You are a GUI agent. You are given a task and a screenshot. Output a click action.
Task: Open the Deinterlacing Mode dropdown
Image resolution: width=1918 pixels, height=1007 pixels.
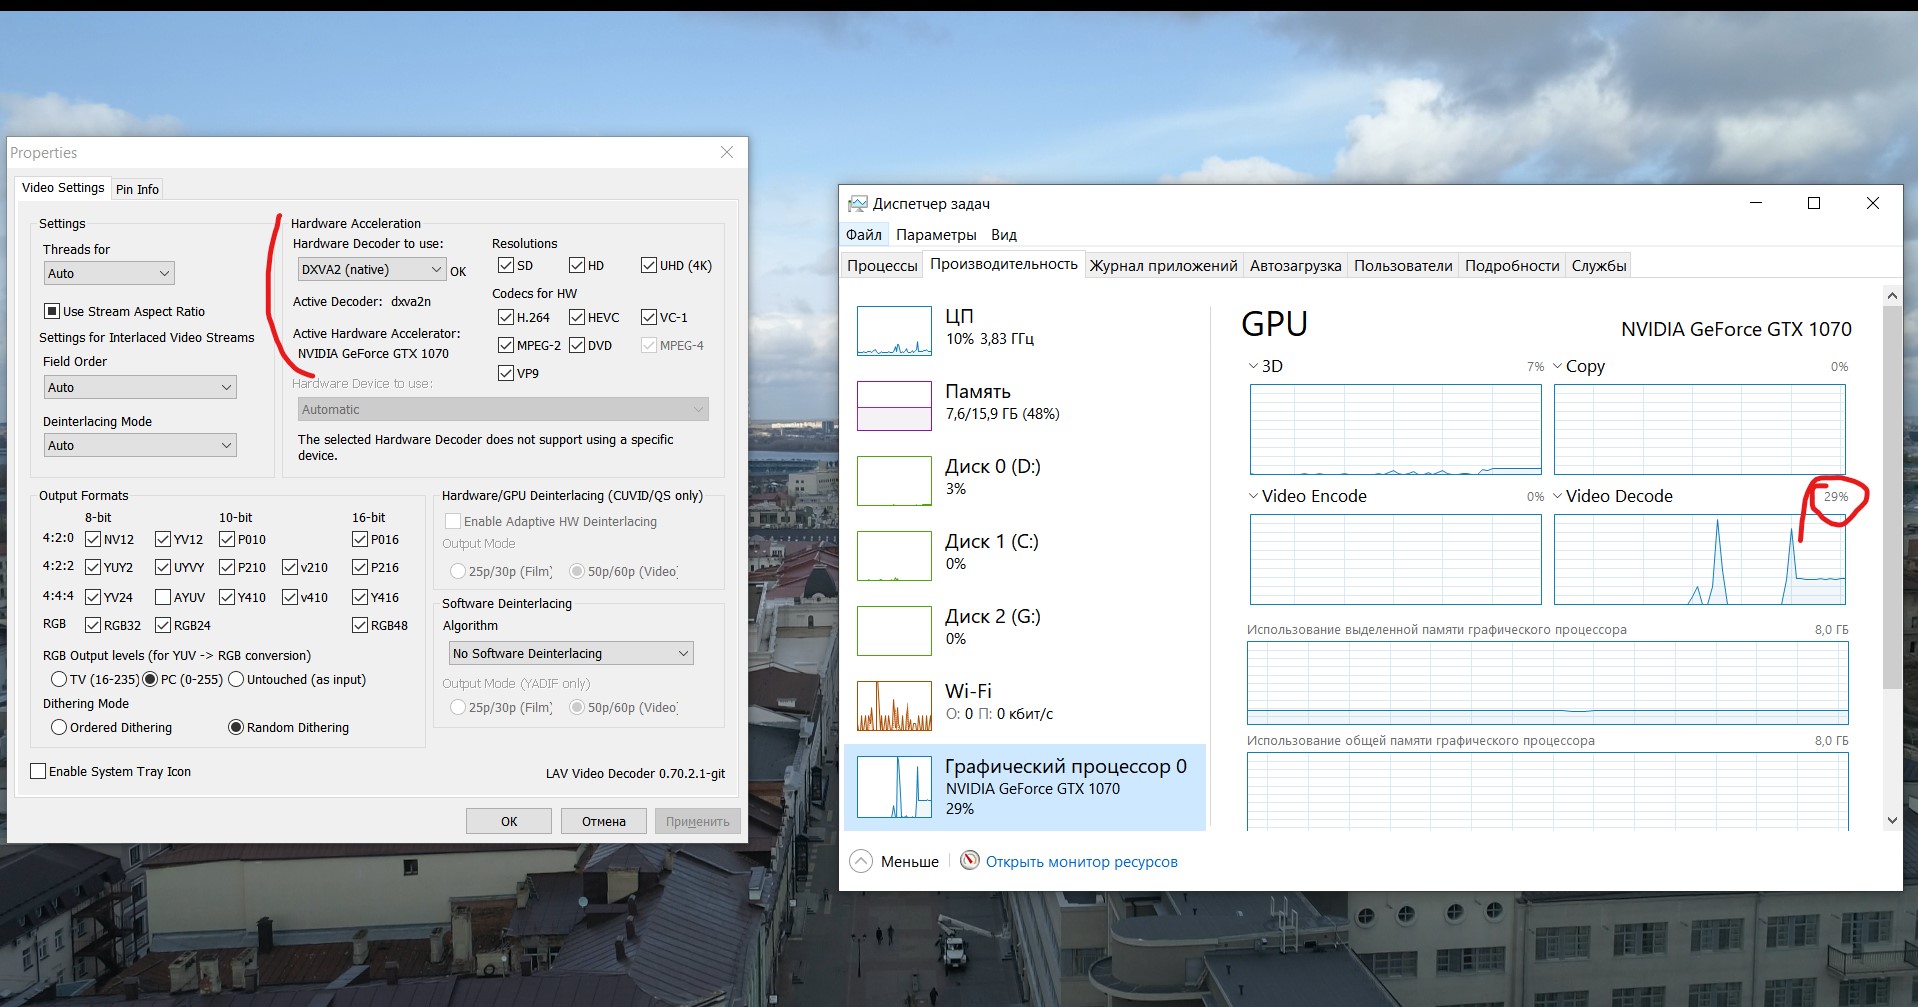pos(140,445)
